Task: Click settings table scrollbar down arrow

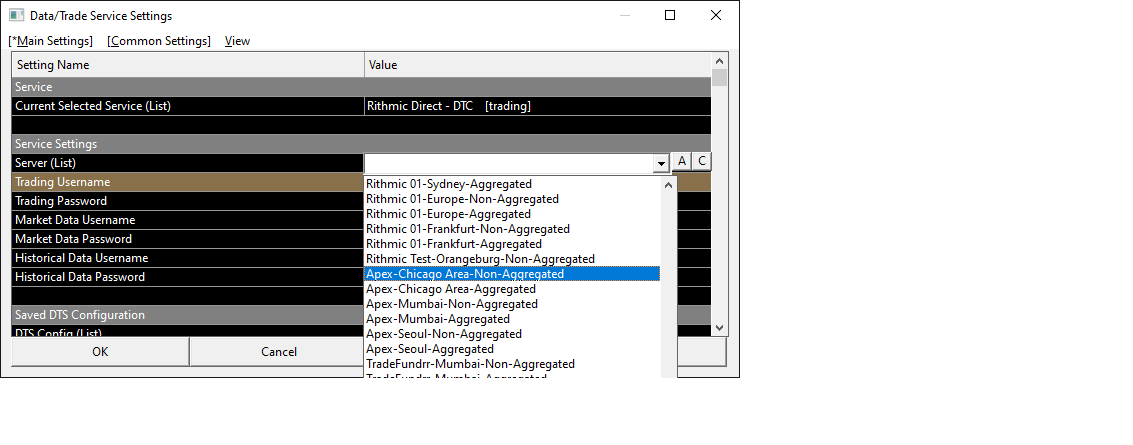Action: 719,328
